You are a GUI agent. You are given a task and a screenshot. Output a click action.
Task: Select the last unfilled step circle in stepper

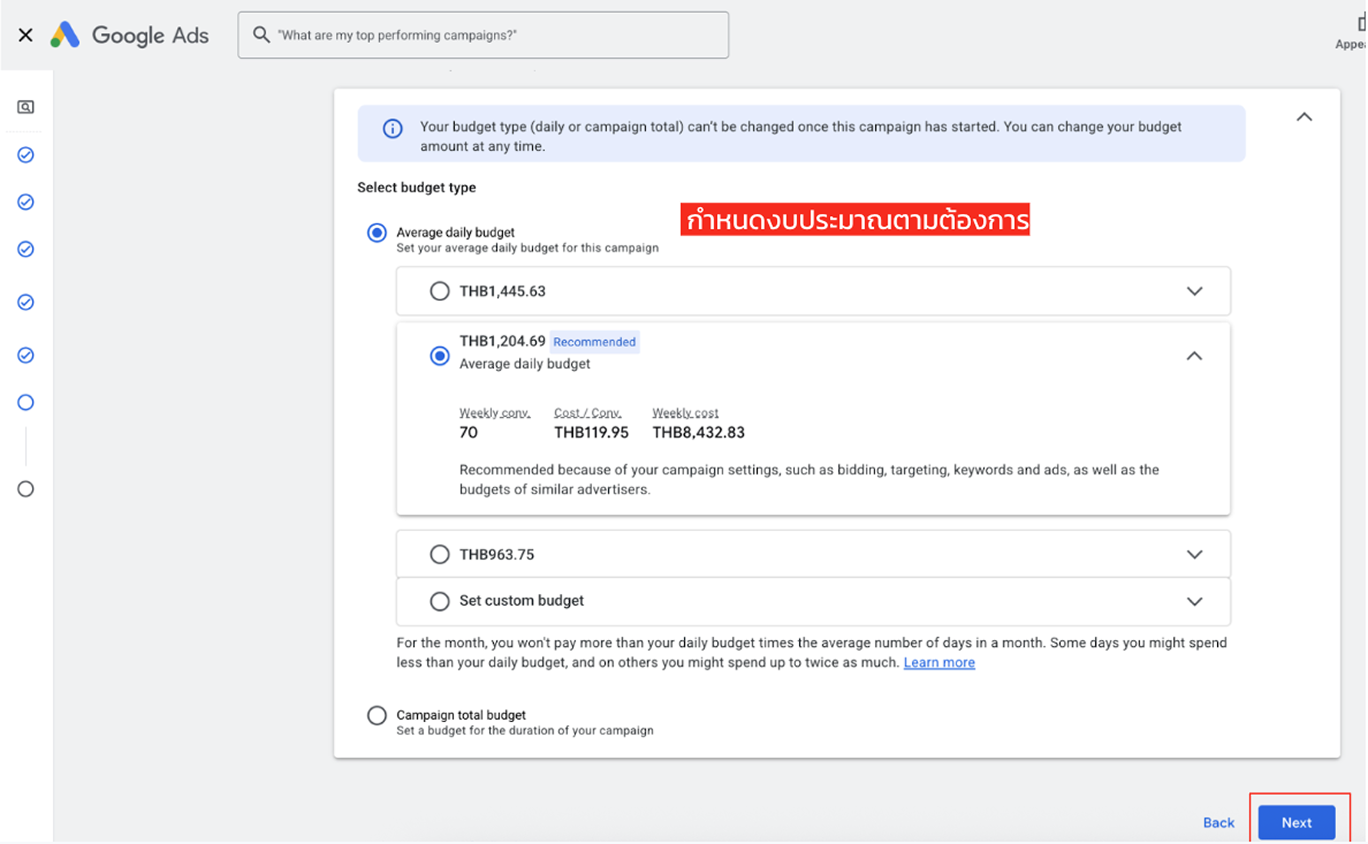[26, 489]
